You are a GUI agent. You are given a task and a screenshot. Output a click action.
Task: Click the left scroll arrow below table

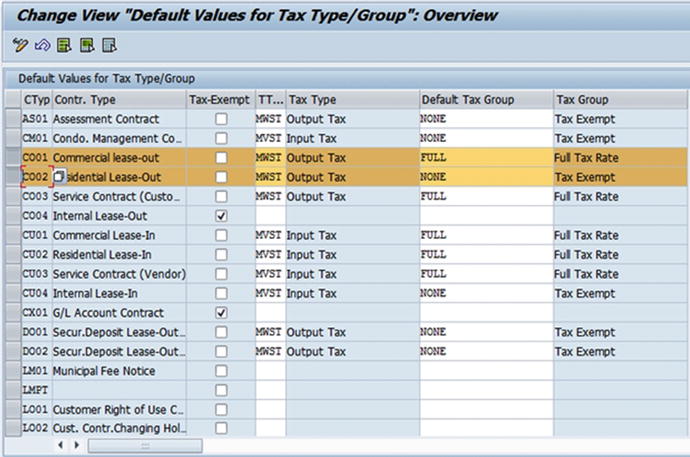point(60,445)
